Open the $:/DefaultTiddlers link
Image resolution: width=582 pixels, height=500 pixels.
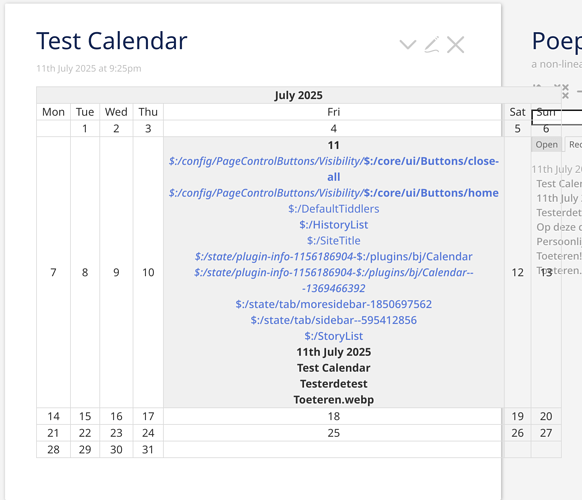pos(333,209)
